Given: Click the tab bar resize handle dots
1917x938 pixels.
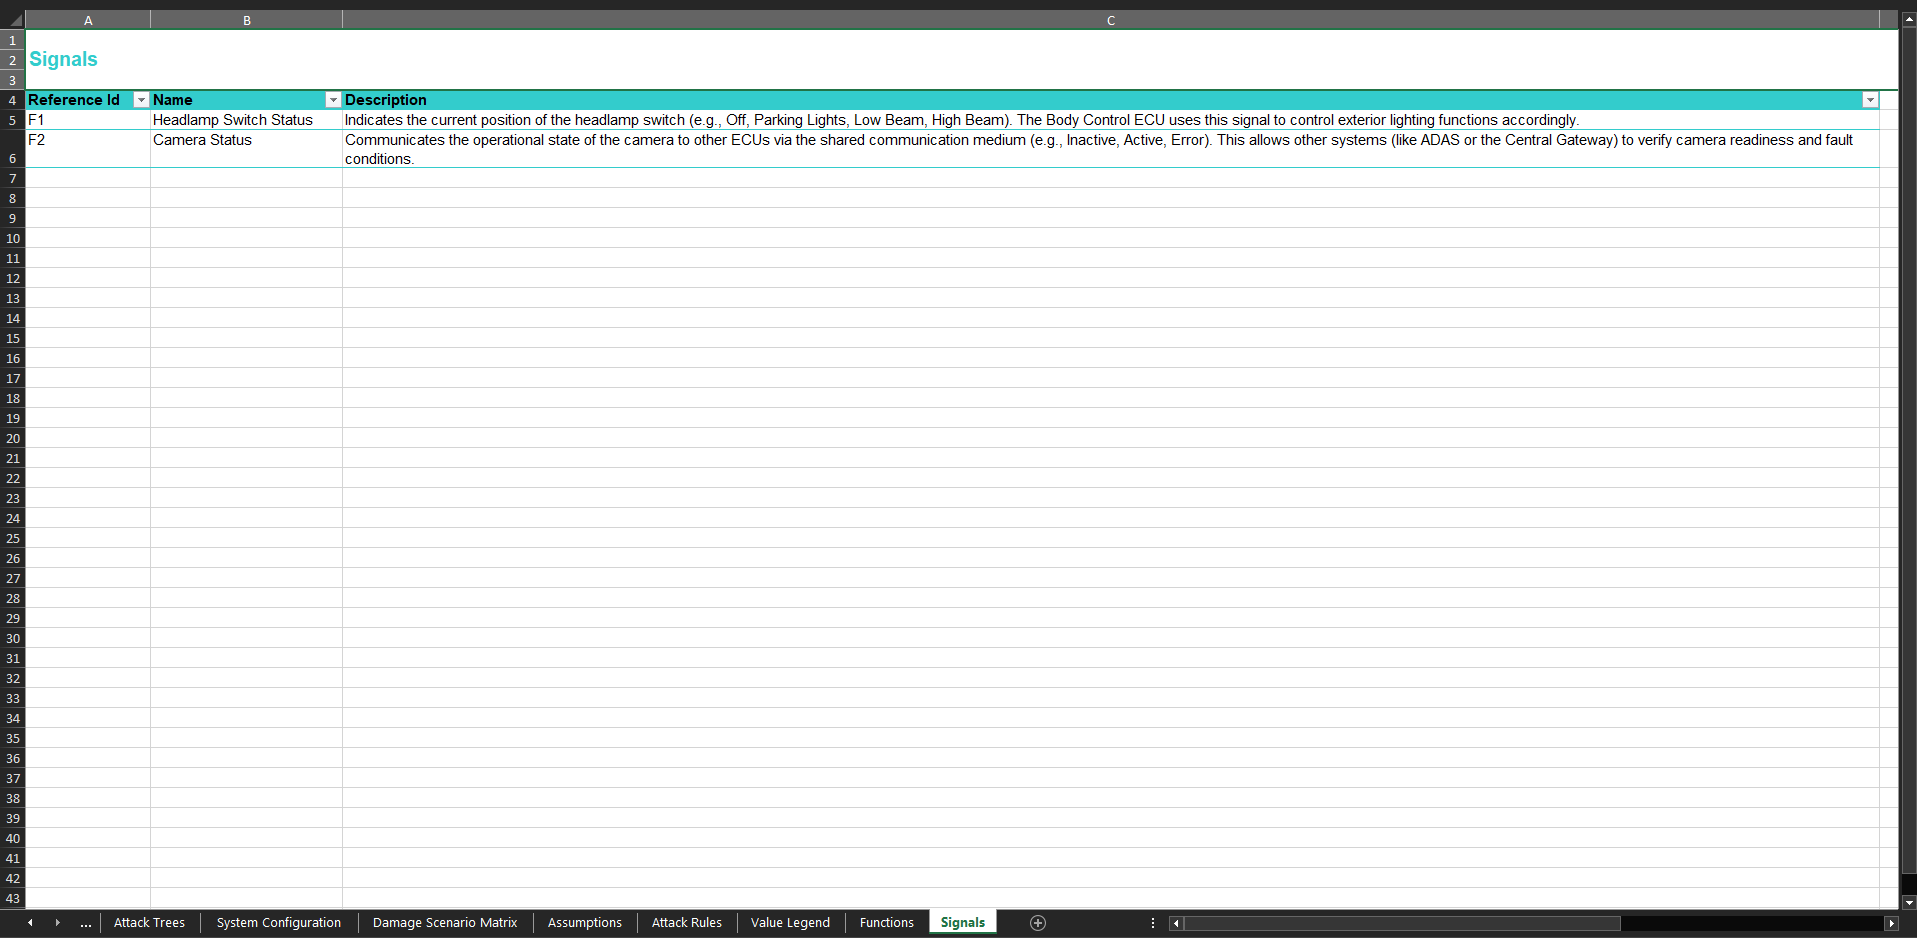Looking at the screenshot, I should 1153,923.
